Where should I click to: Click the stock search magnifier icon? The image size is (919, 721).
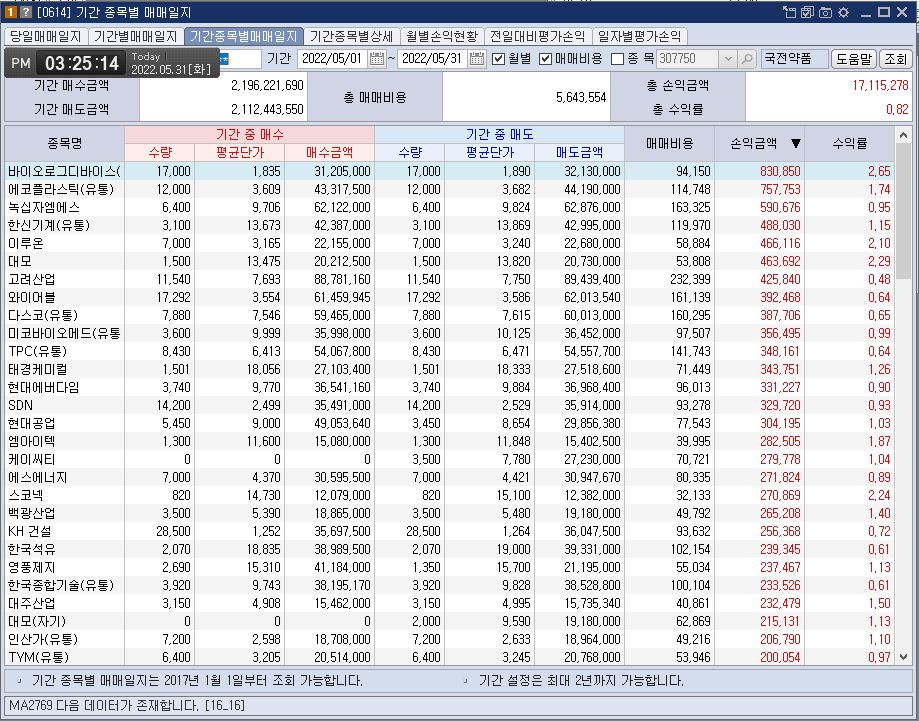(x=747, y=59)
